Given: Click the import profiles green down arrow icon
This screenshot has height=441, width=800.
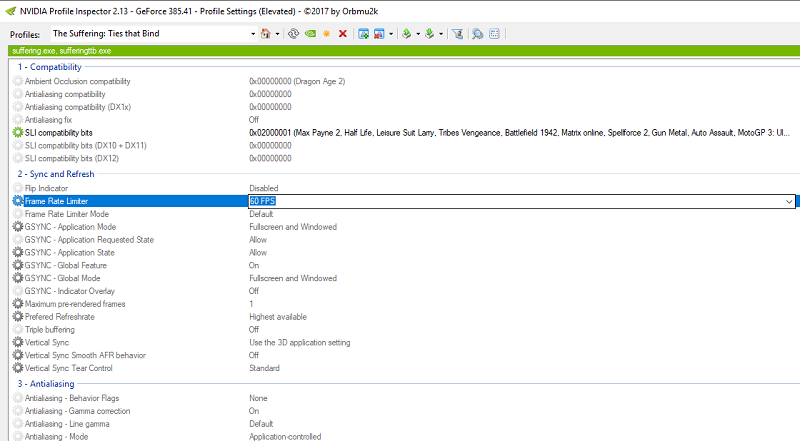Looking at the screenshot, I should pos(430,34).
